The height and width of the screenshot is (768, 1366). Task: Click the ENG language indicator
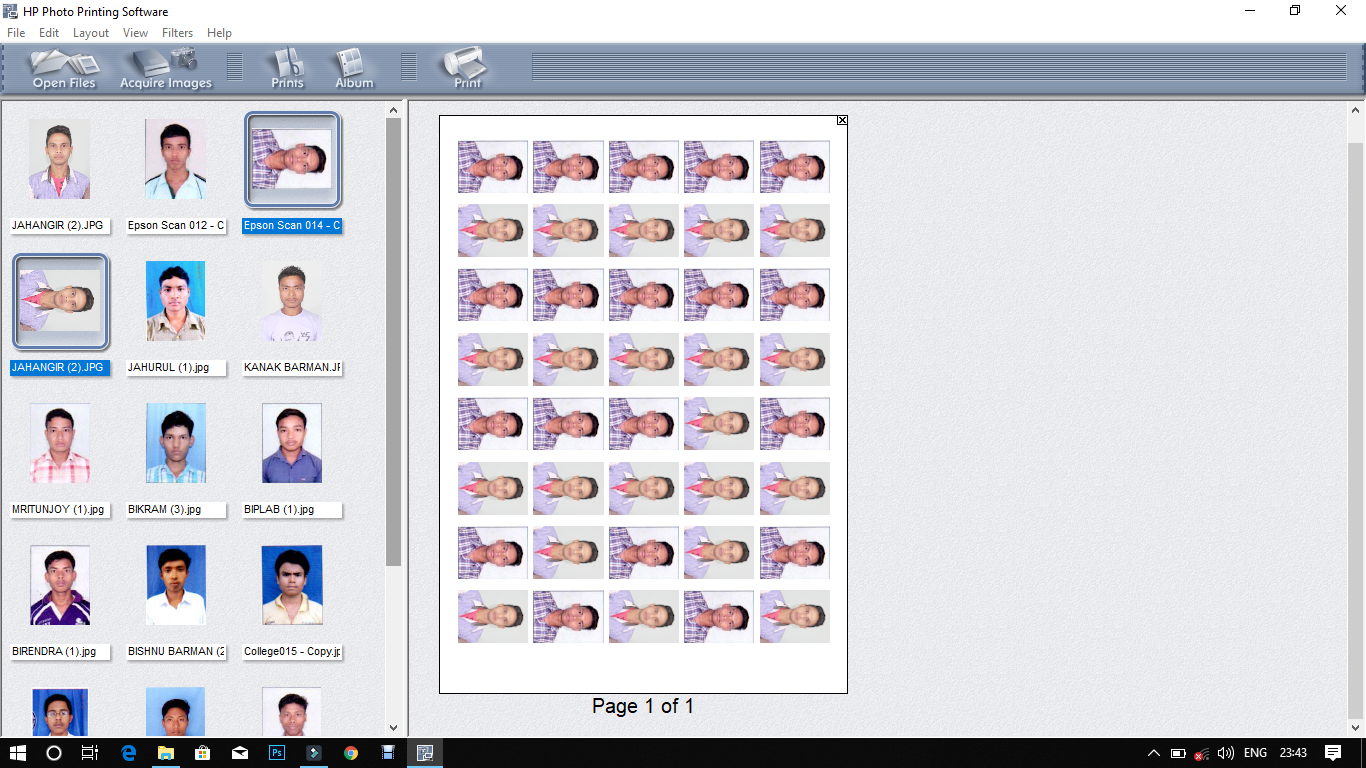1255,753
